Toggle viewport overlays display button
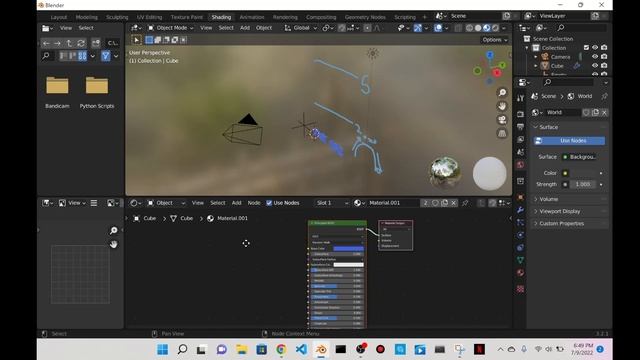The image size is (640, 360). pos(438,28)
